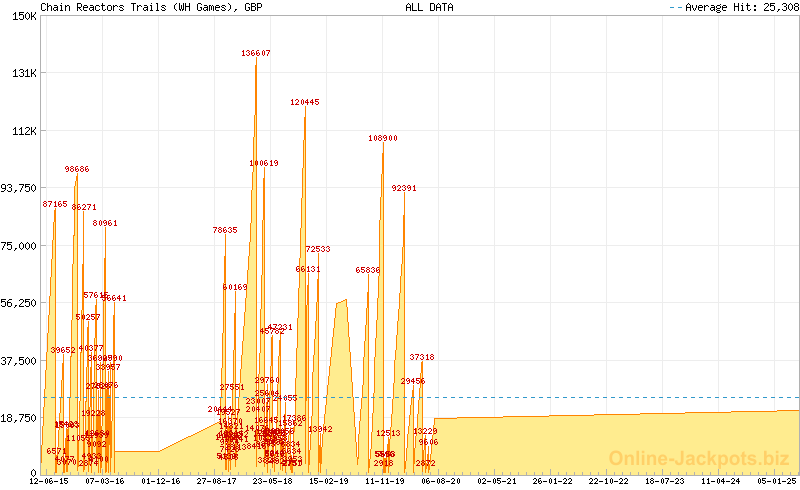Click the 150K y-axis label

(x=23, y=16)
